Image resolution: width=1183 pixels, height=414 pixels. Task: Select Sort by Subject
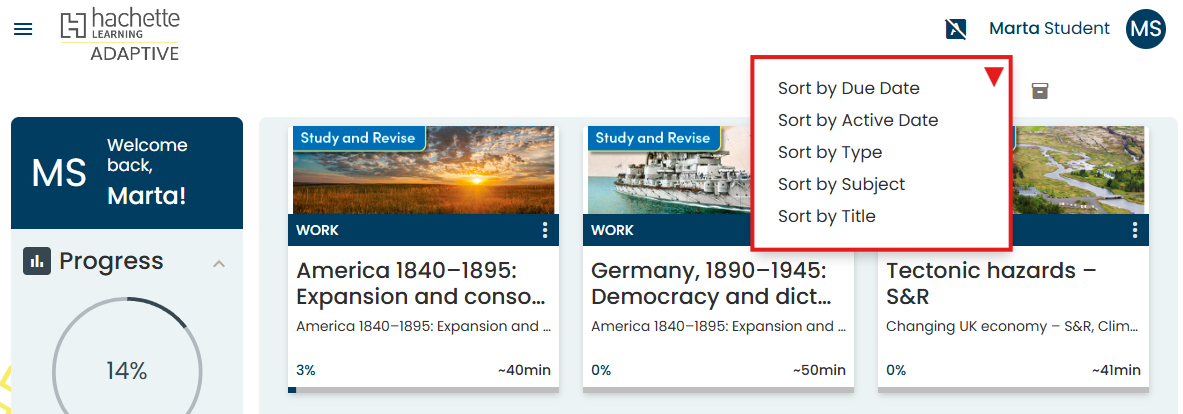[841, 184]
